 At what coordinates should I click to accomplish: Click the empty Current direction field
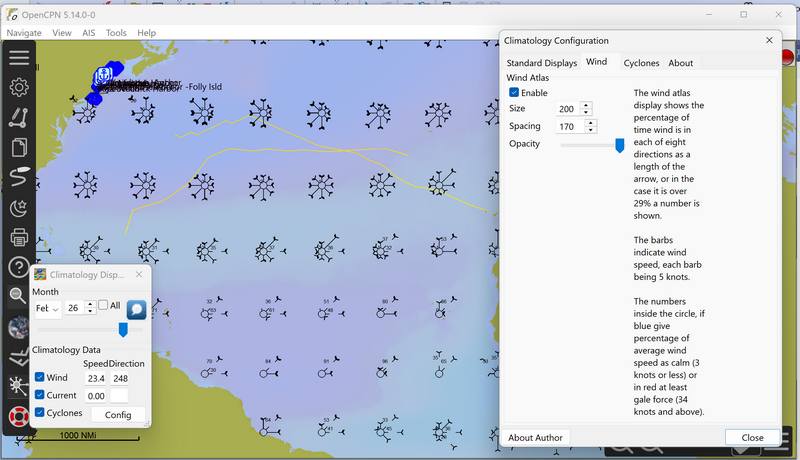tap(119, 396)
